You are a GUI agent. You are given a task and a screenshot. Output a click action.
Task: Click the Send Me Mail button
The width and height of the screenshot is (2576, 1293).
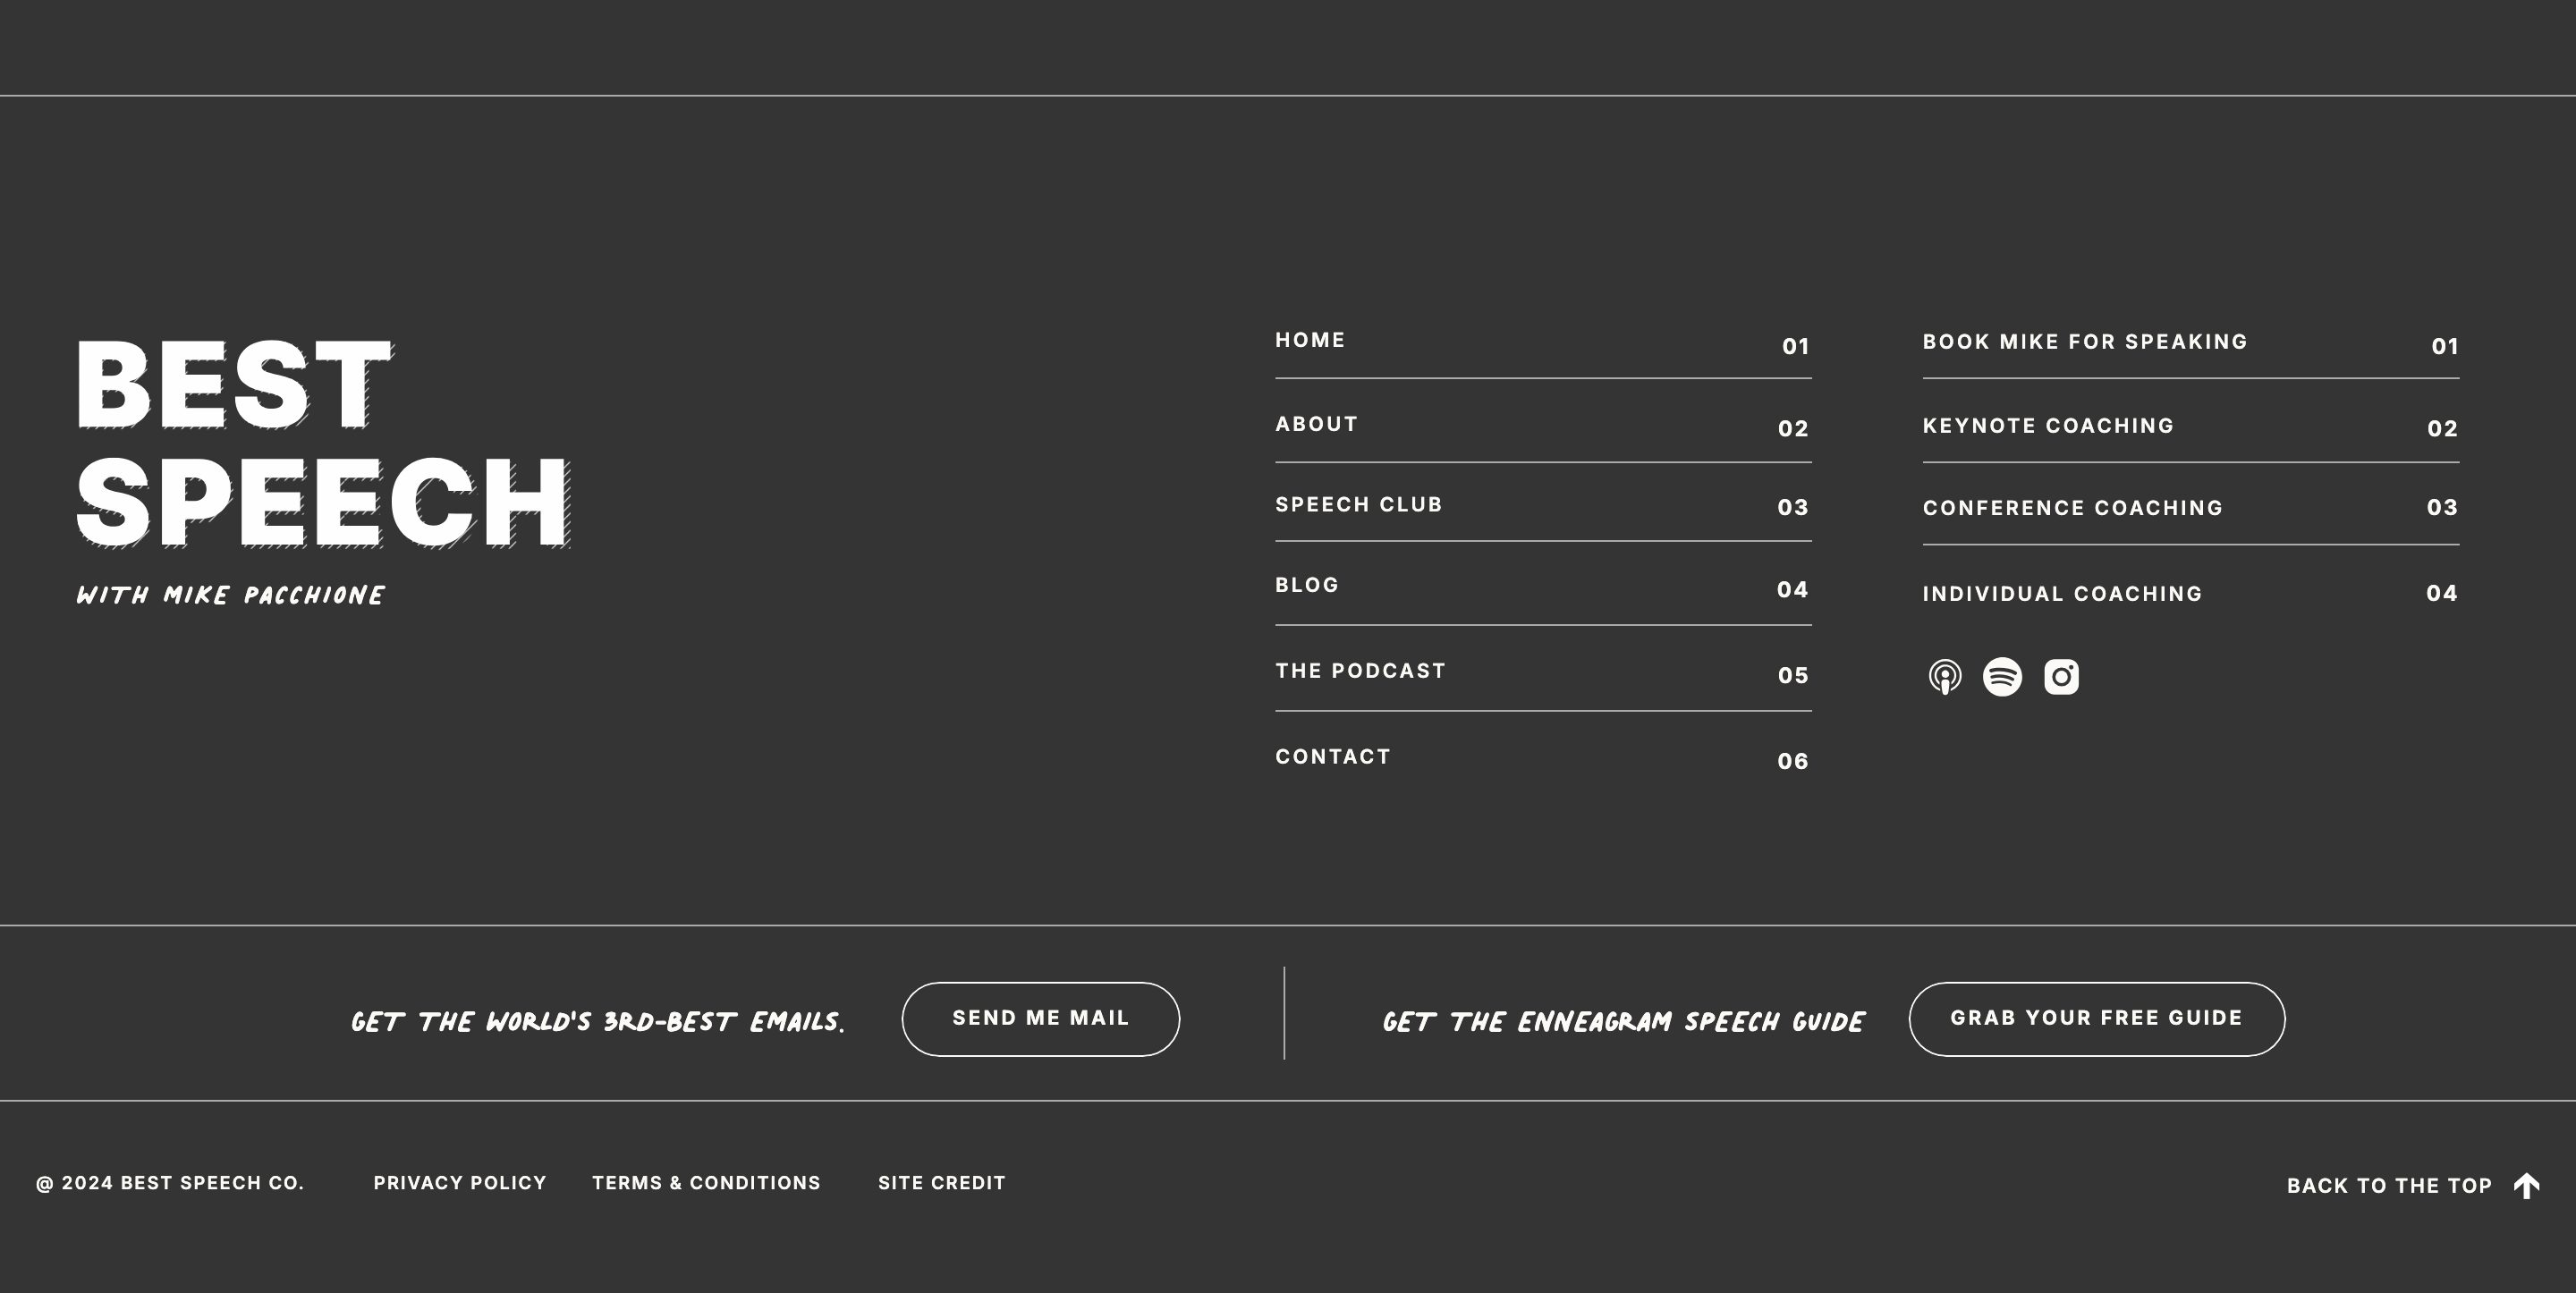1041,1019
